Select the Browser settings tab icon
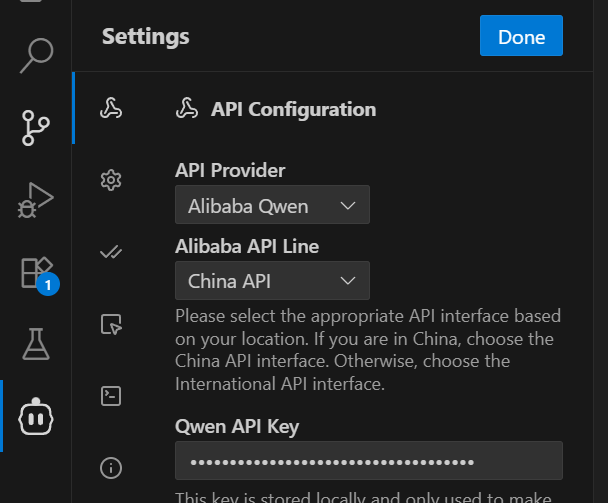608x503 pixels. 111,324
